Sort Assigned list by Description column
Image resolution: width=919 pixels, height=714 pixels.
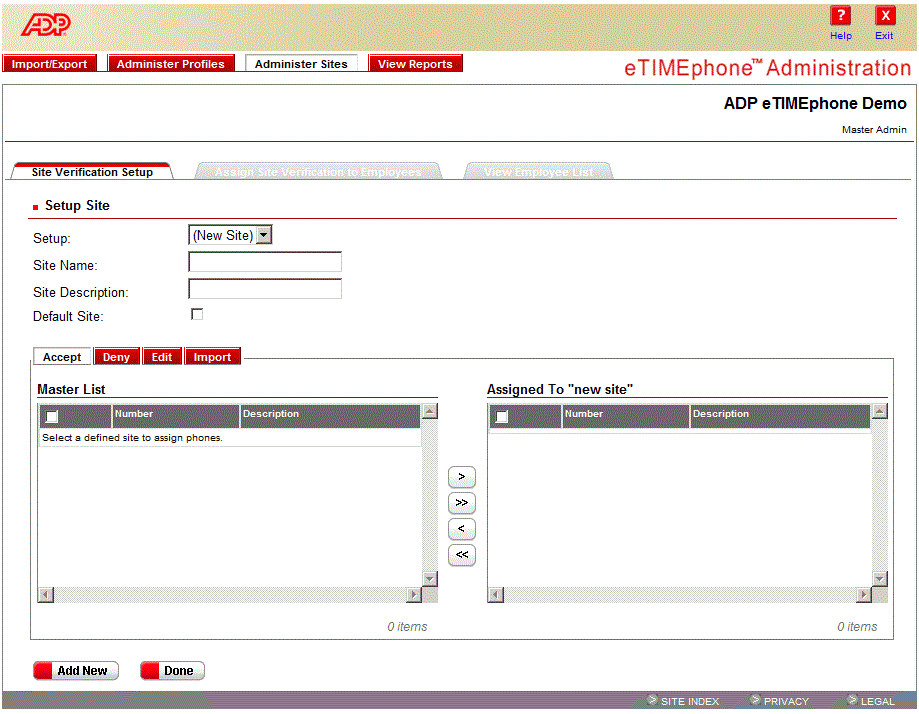[780, 414]
